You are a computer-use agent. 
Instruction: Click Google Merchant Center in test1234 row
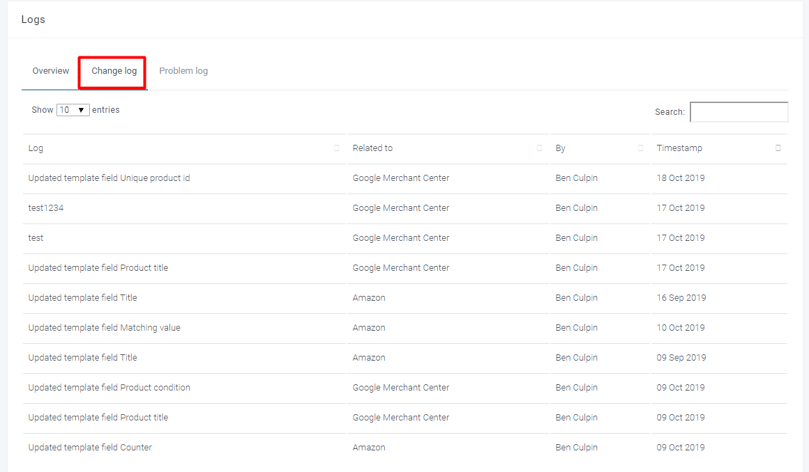pos(401,208)
